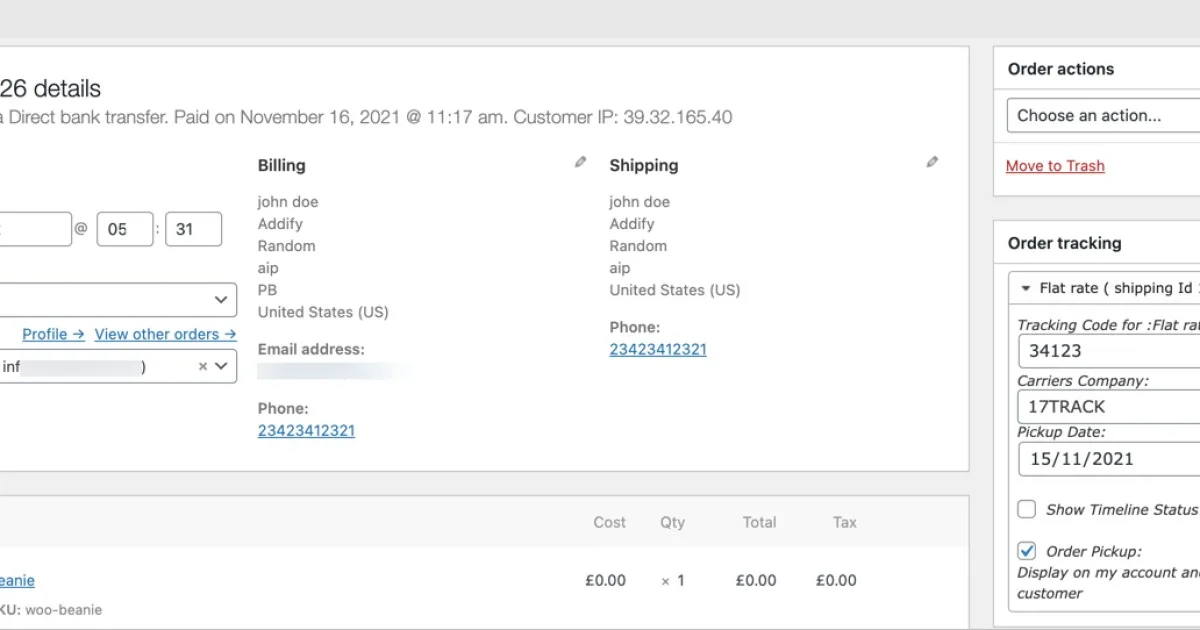This screenshot has width=1200, height=630.
Task: Edit billing address with pencil icon
Action: pyautogui.click(x=580, y=162)
